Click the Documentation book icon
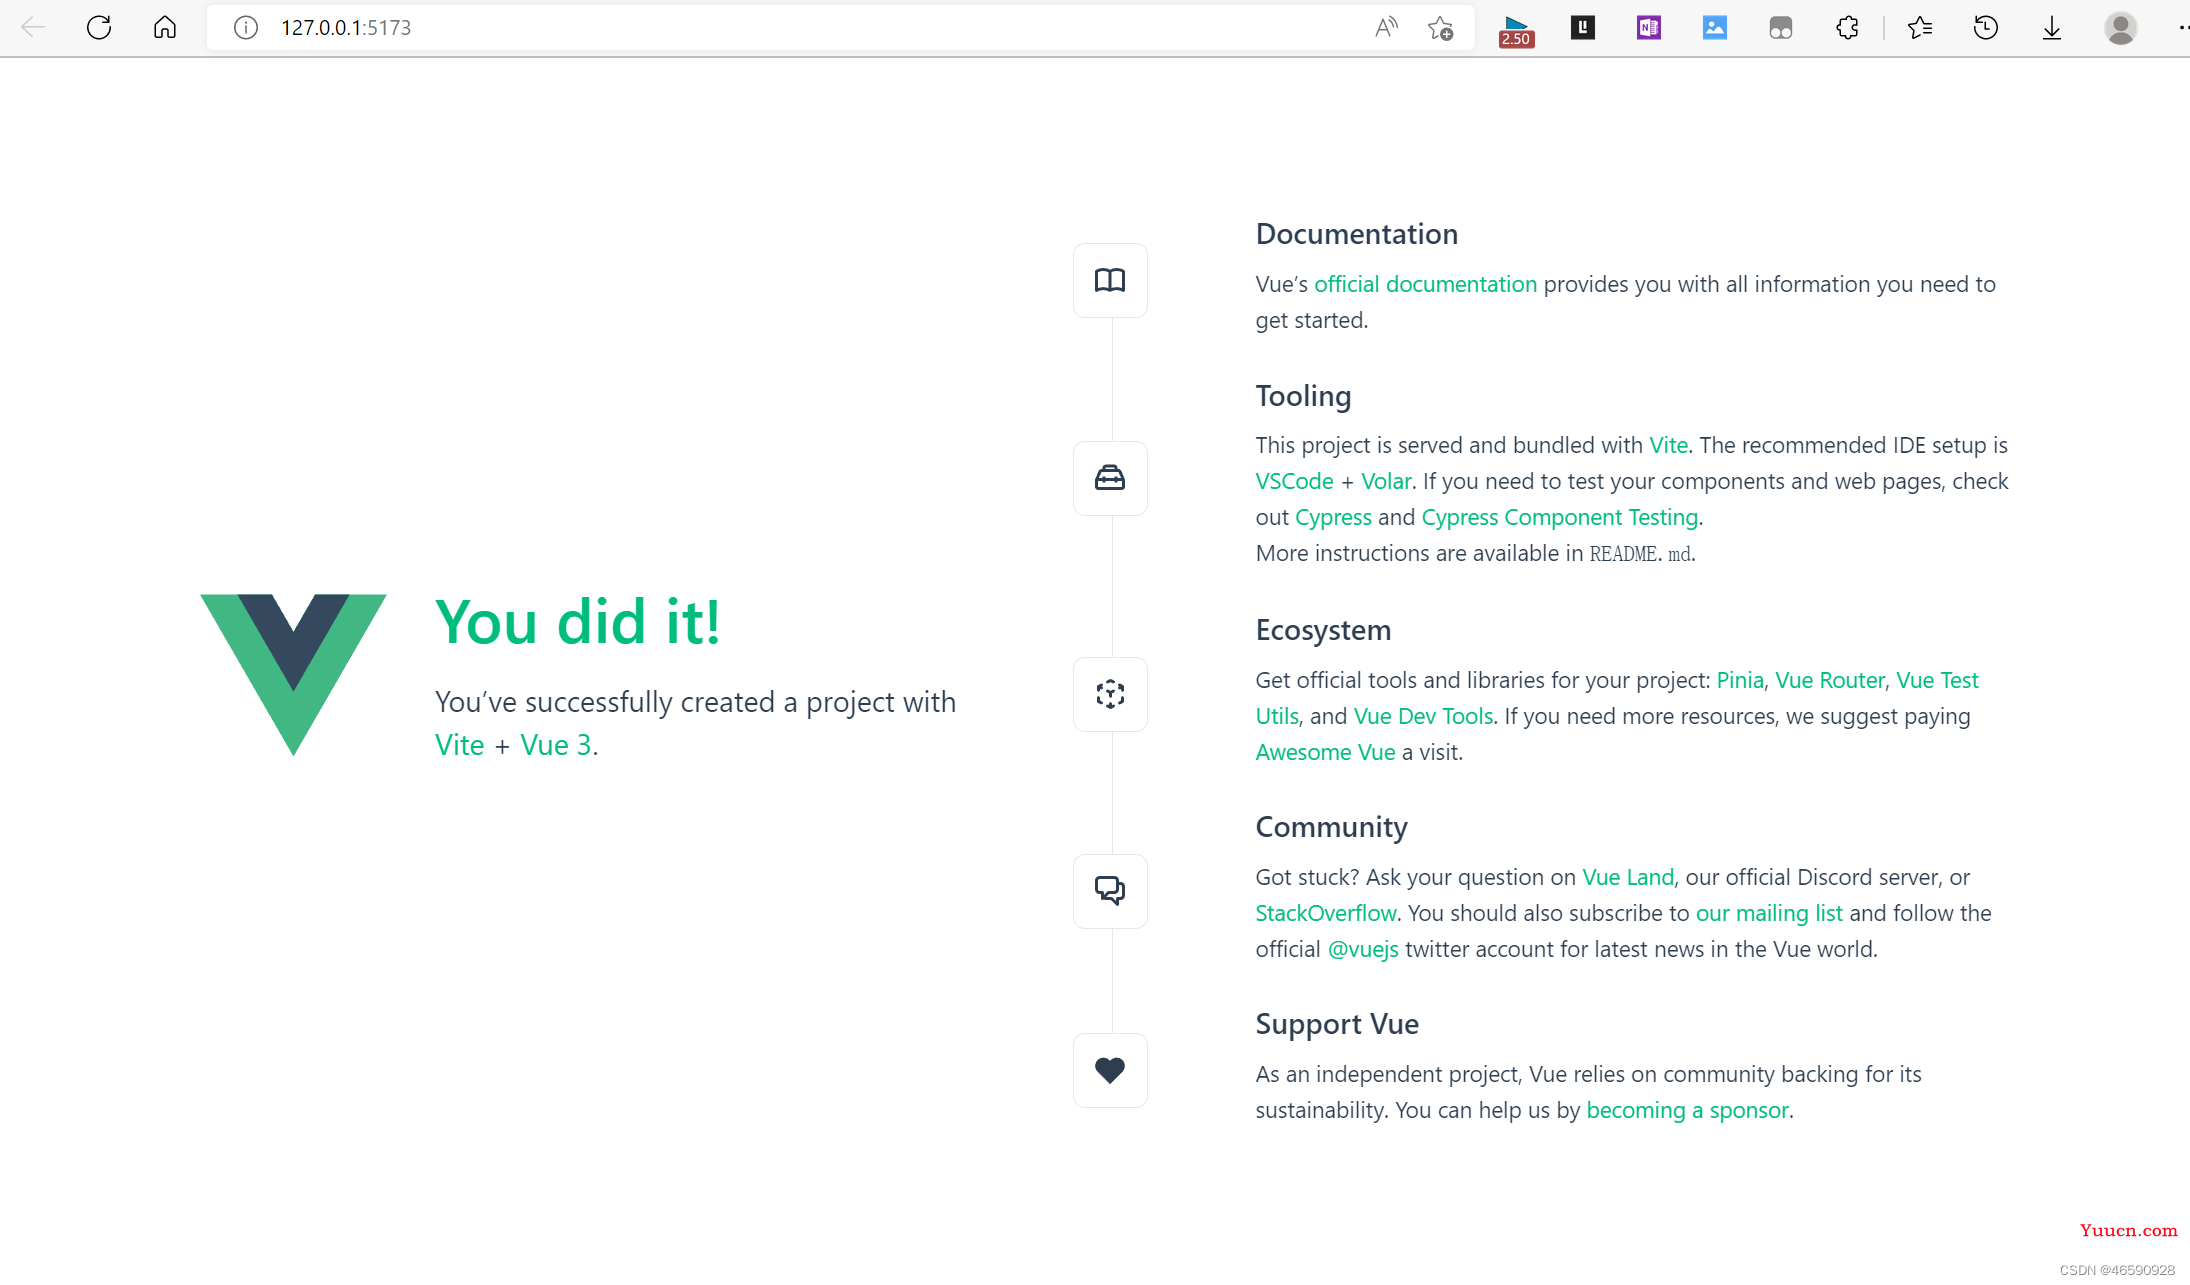 1110,280
